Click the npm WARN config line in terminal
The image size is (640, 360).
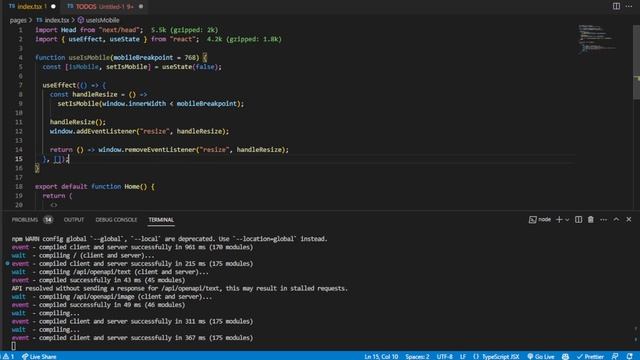169,239
